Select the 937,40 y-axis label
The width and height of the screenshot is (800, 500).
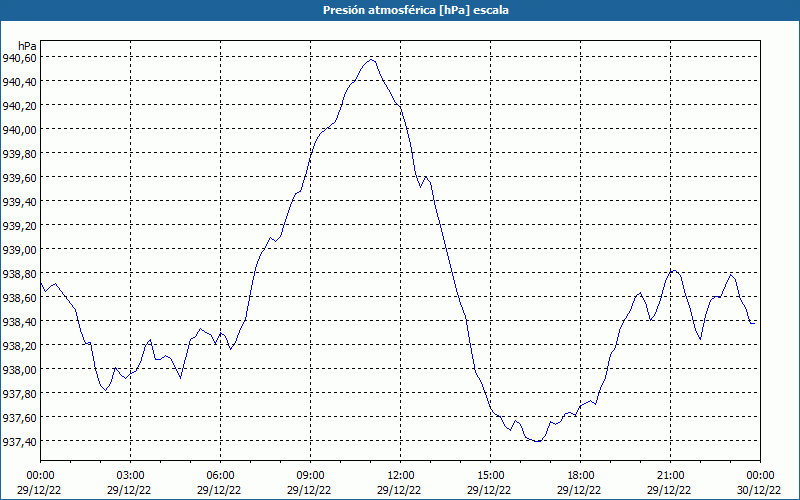click(x=19, y=441)
